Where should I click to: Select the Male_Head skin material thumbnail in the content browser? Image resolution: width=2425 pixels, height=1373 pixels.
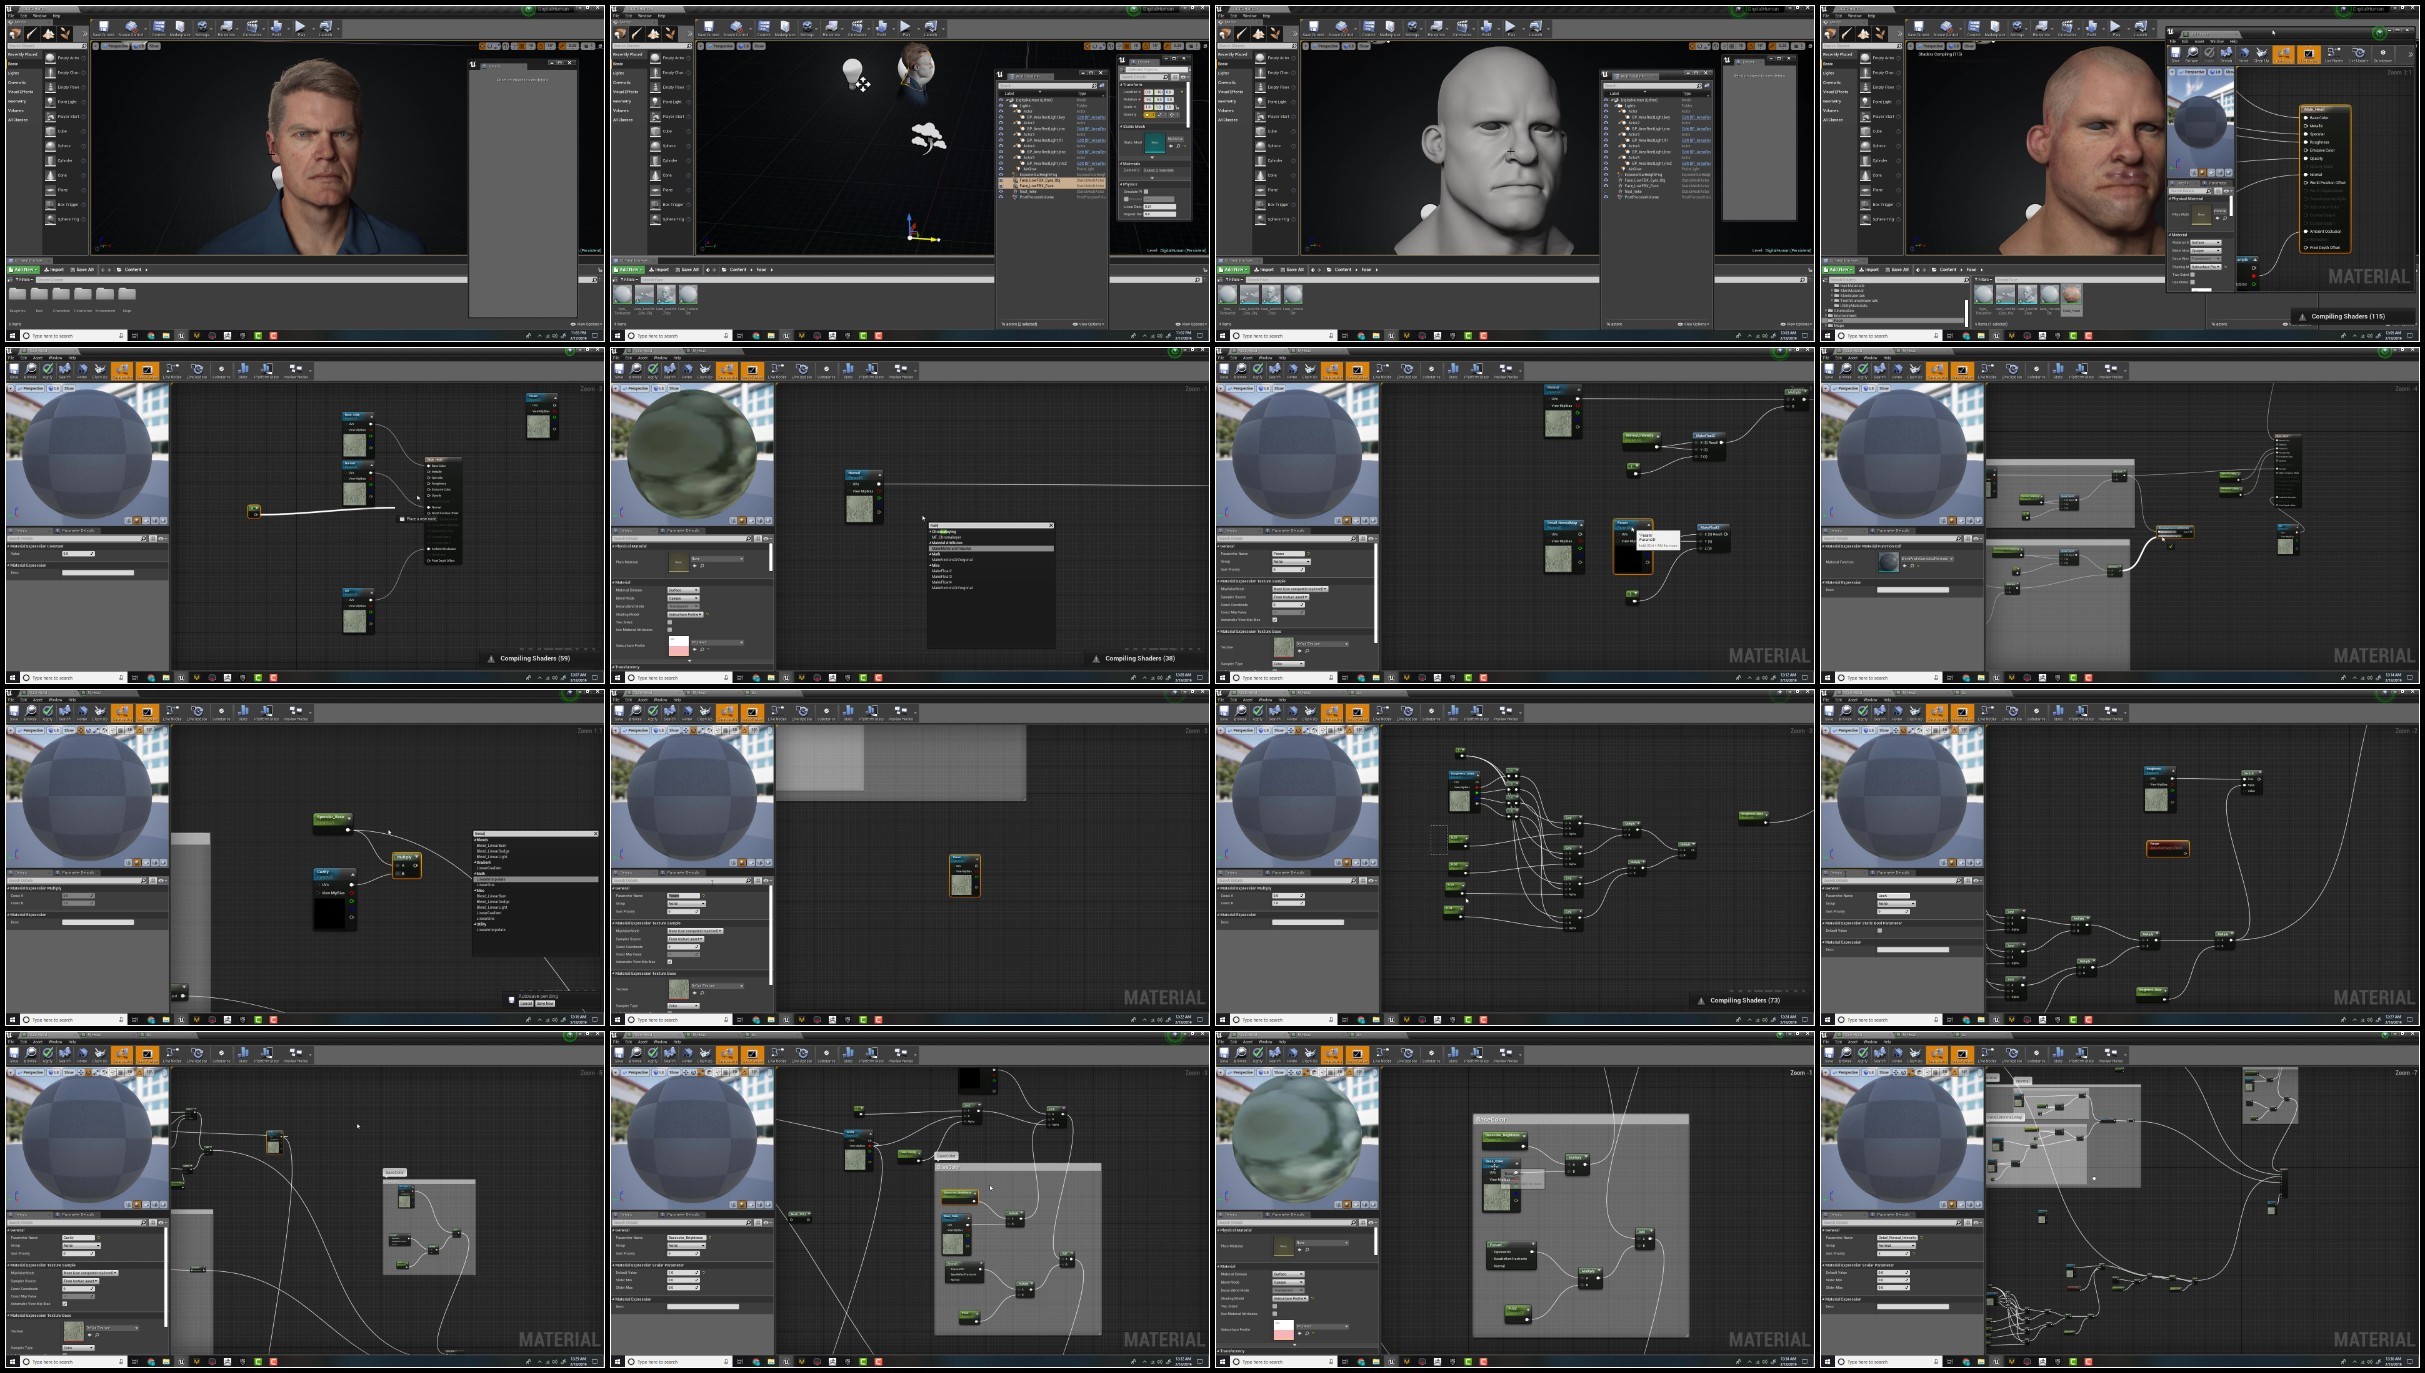pos(2071,294)
